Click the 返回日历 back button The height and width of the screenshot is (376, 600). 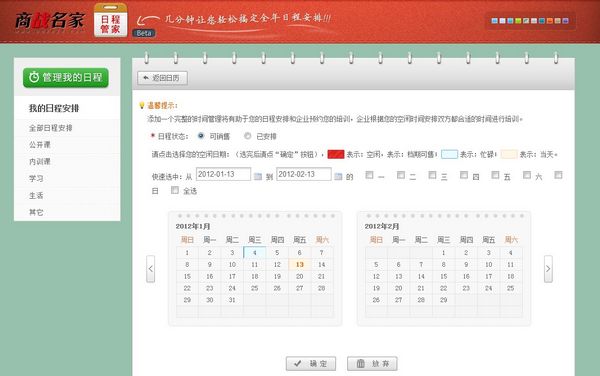coord(162,78)
